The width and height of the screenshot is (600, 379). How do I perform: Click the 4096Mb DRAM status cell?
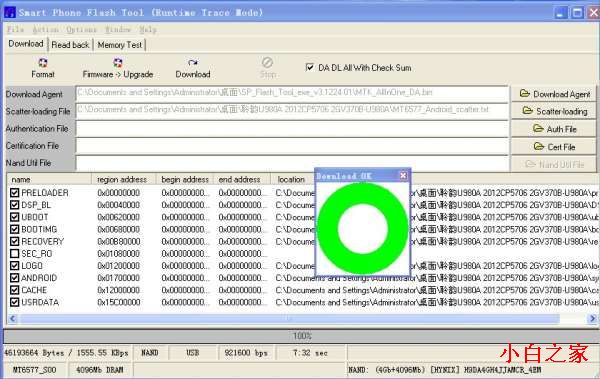pyautogui.click(x=100, y=370)
